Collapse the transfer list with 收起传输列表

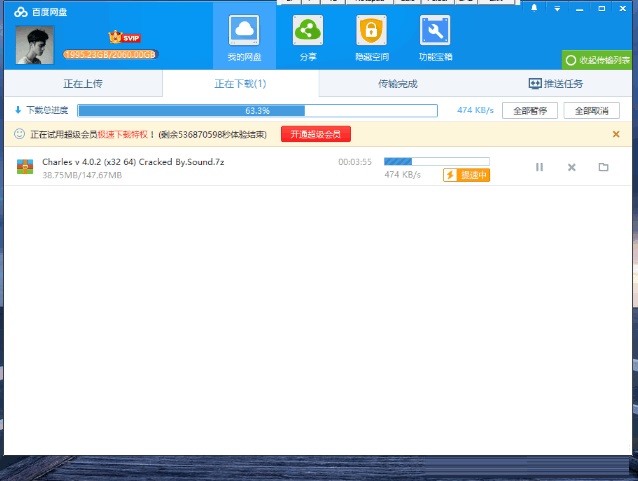(x=597, y=60)
